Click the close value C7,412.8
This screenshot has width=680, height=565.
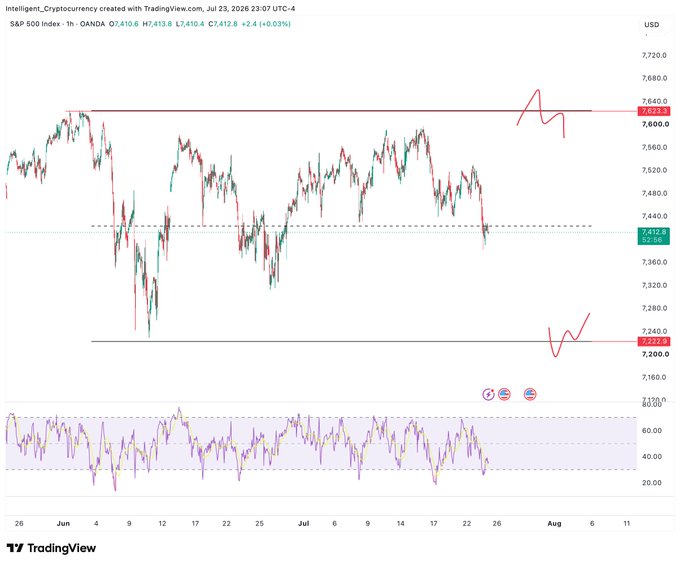(x=223, y=24)
